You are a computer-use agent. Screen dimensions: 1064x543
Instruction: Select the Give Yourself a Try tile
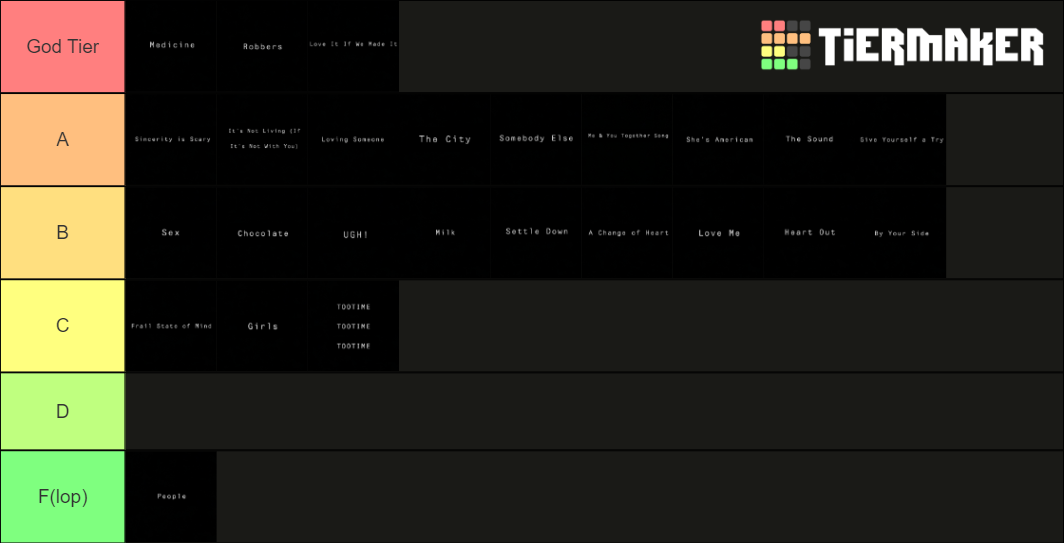(x=900, y=139)
